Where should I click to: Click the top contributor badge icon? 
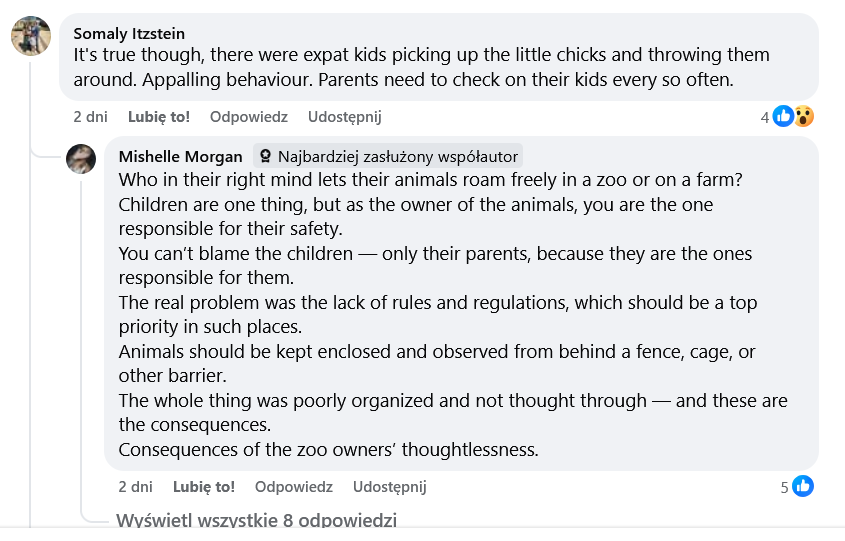coord(266,157)
